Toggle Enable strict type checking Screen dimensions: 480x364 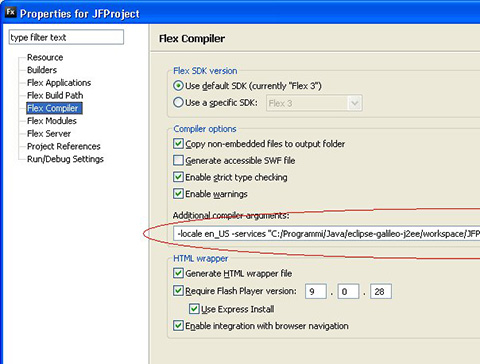click(x=178, y=177)
